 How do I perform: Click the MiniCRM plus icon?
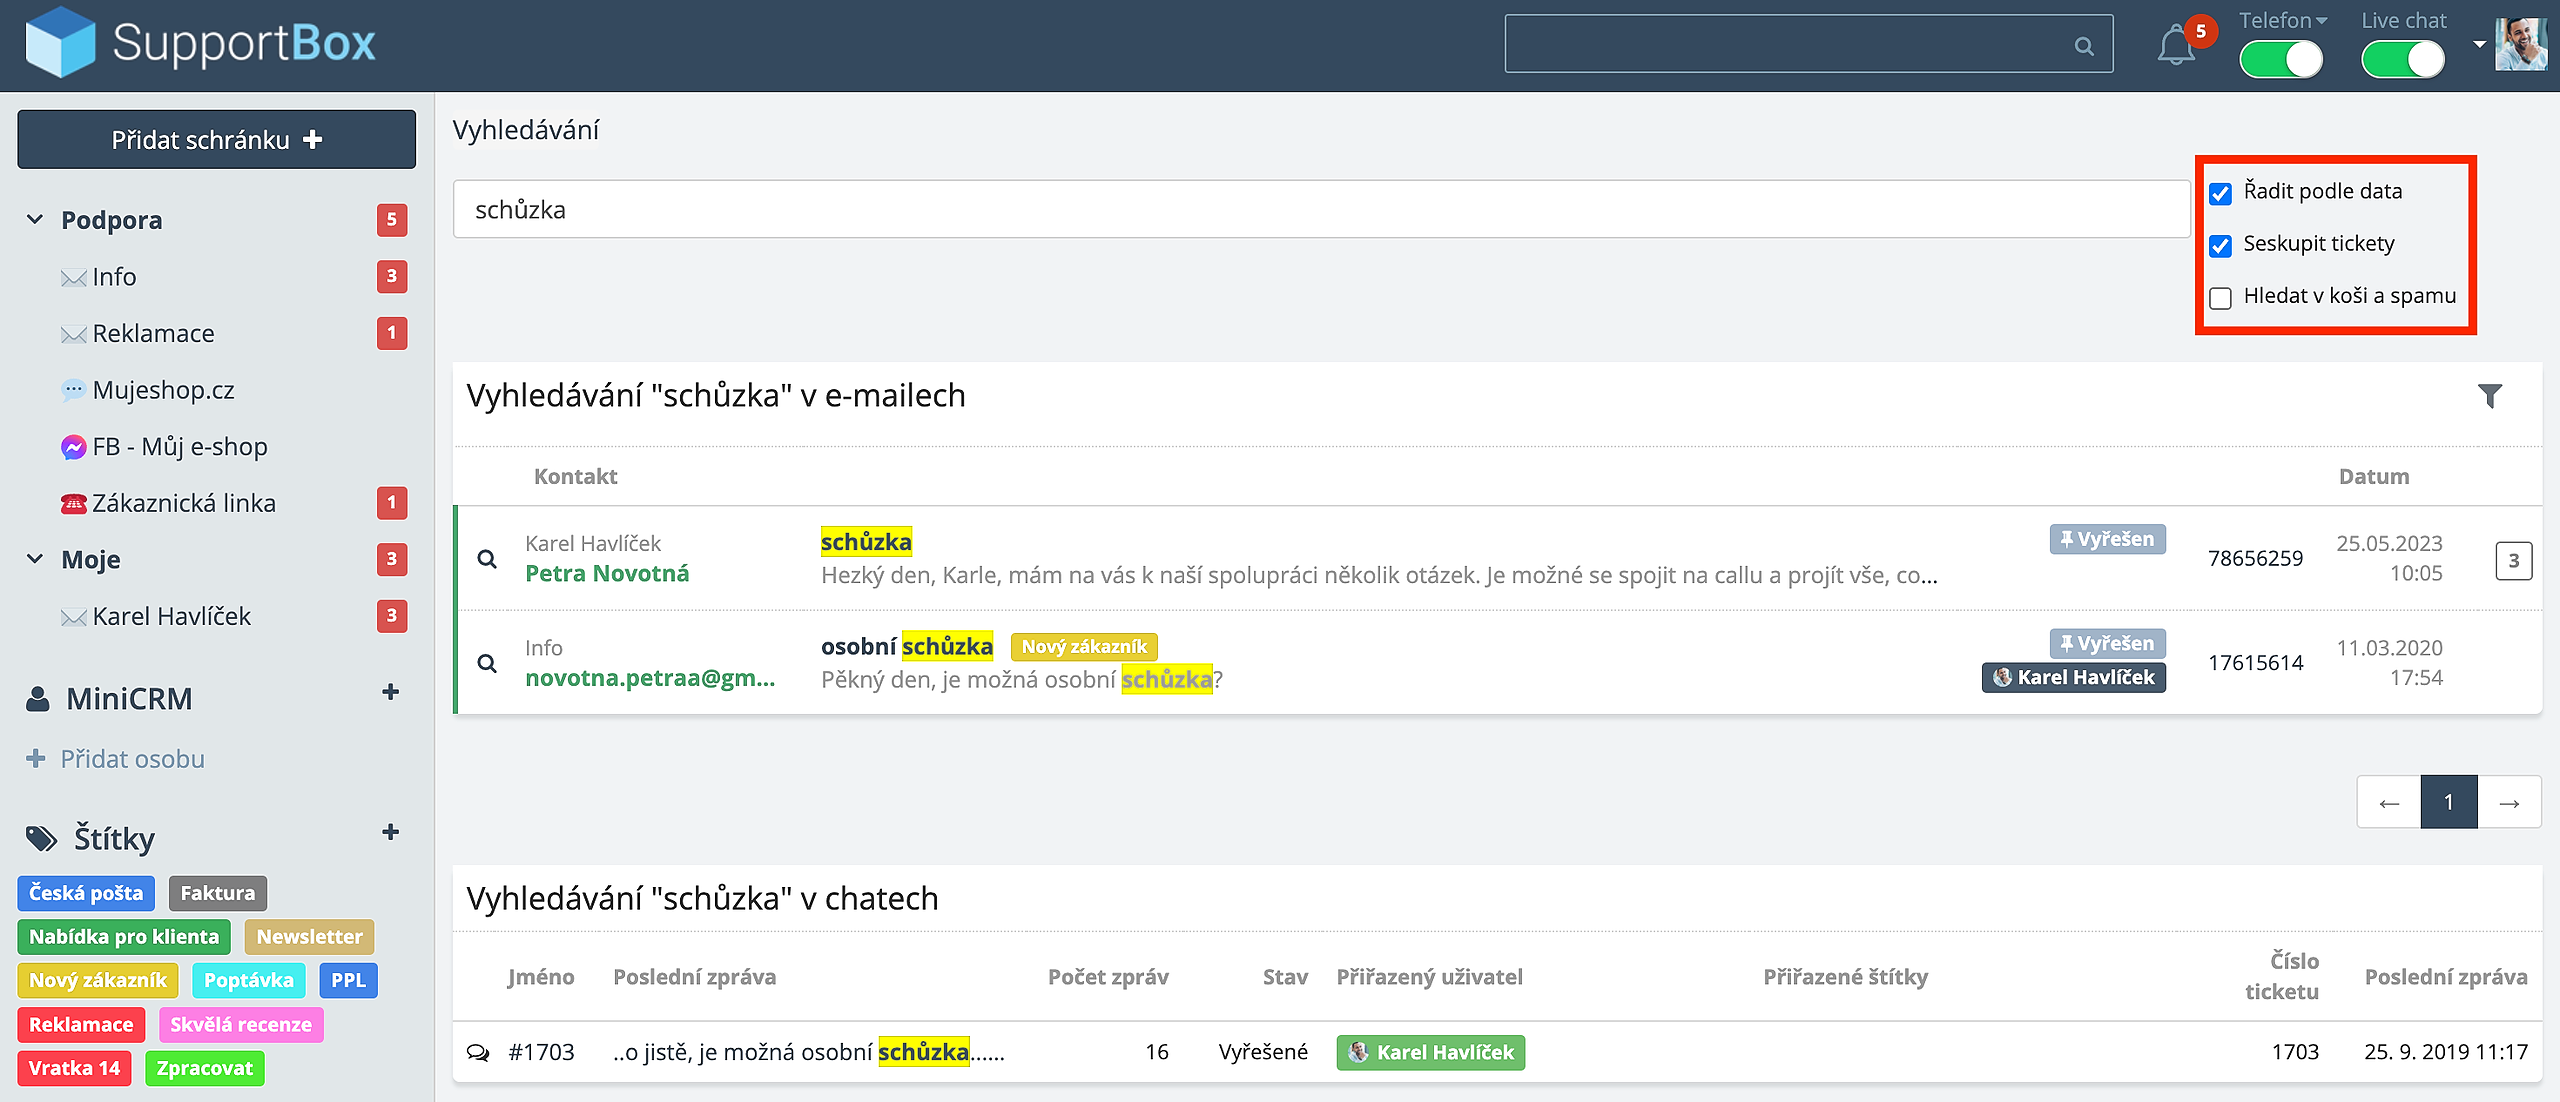[x=391, y=692]
